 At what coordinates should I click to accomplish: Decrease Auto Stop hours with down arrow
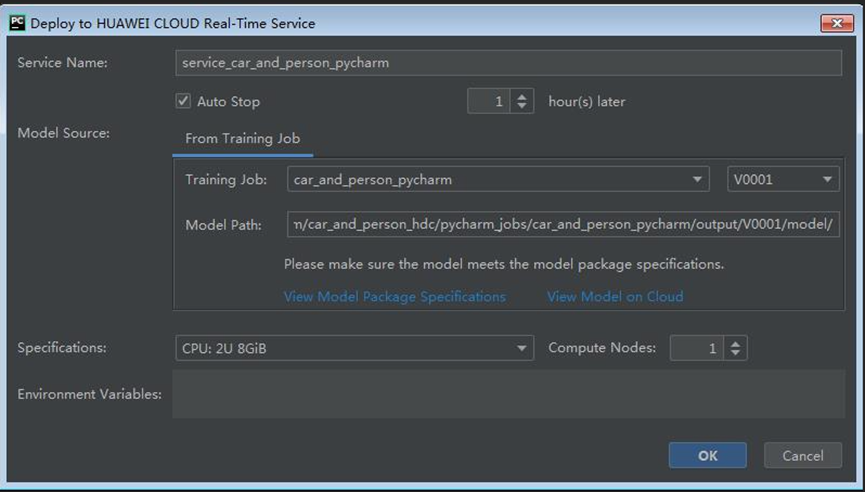tap(523, 106)
